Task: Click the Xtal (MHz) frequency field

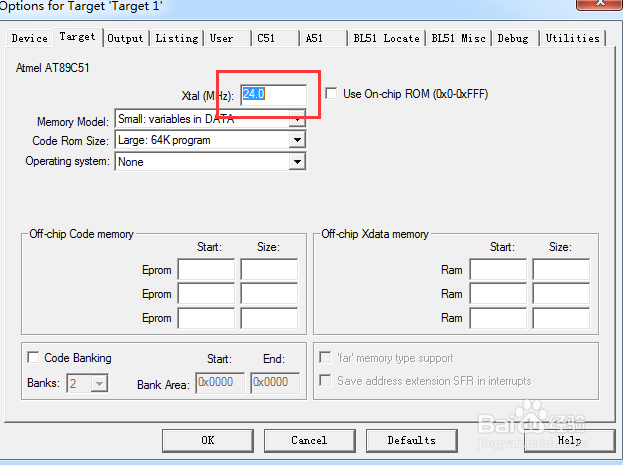Action: [273, 95]
